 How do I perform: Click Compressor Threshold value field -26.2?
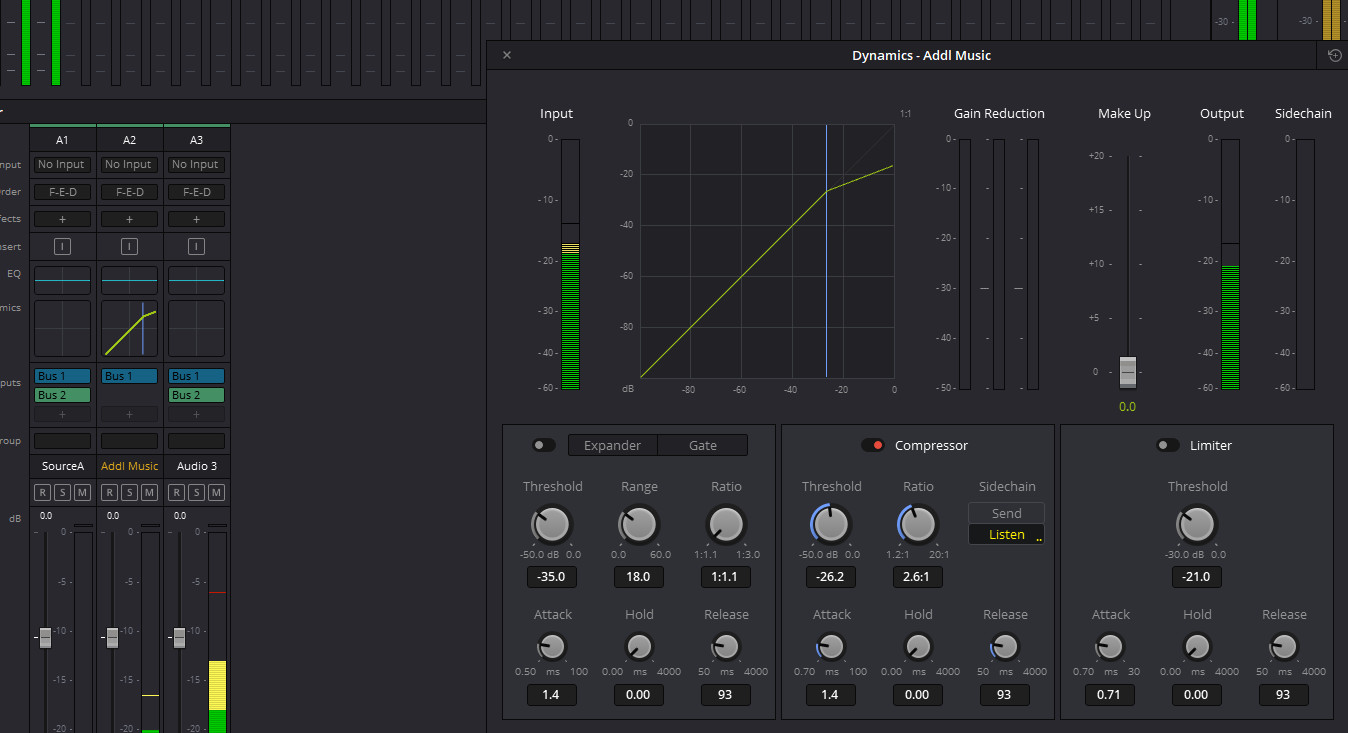coord(831,576)
